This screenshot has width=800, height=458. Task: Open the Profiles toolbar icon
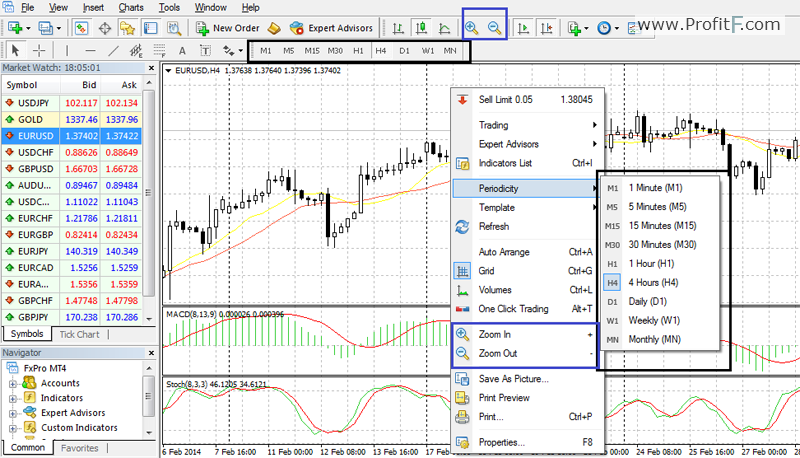45,28
